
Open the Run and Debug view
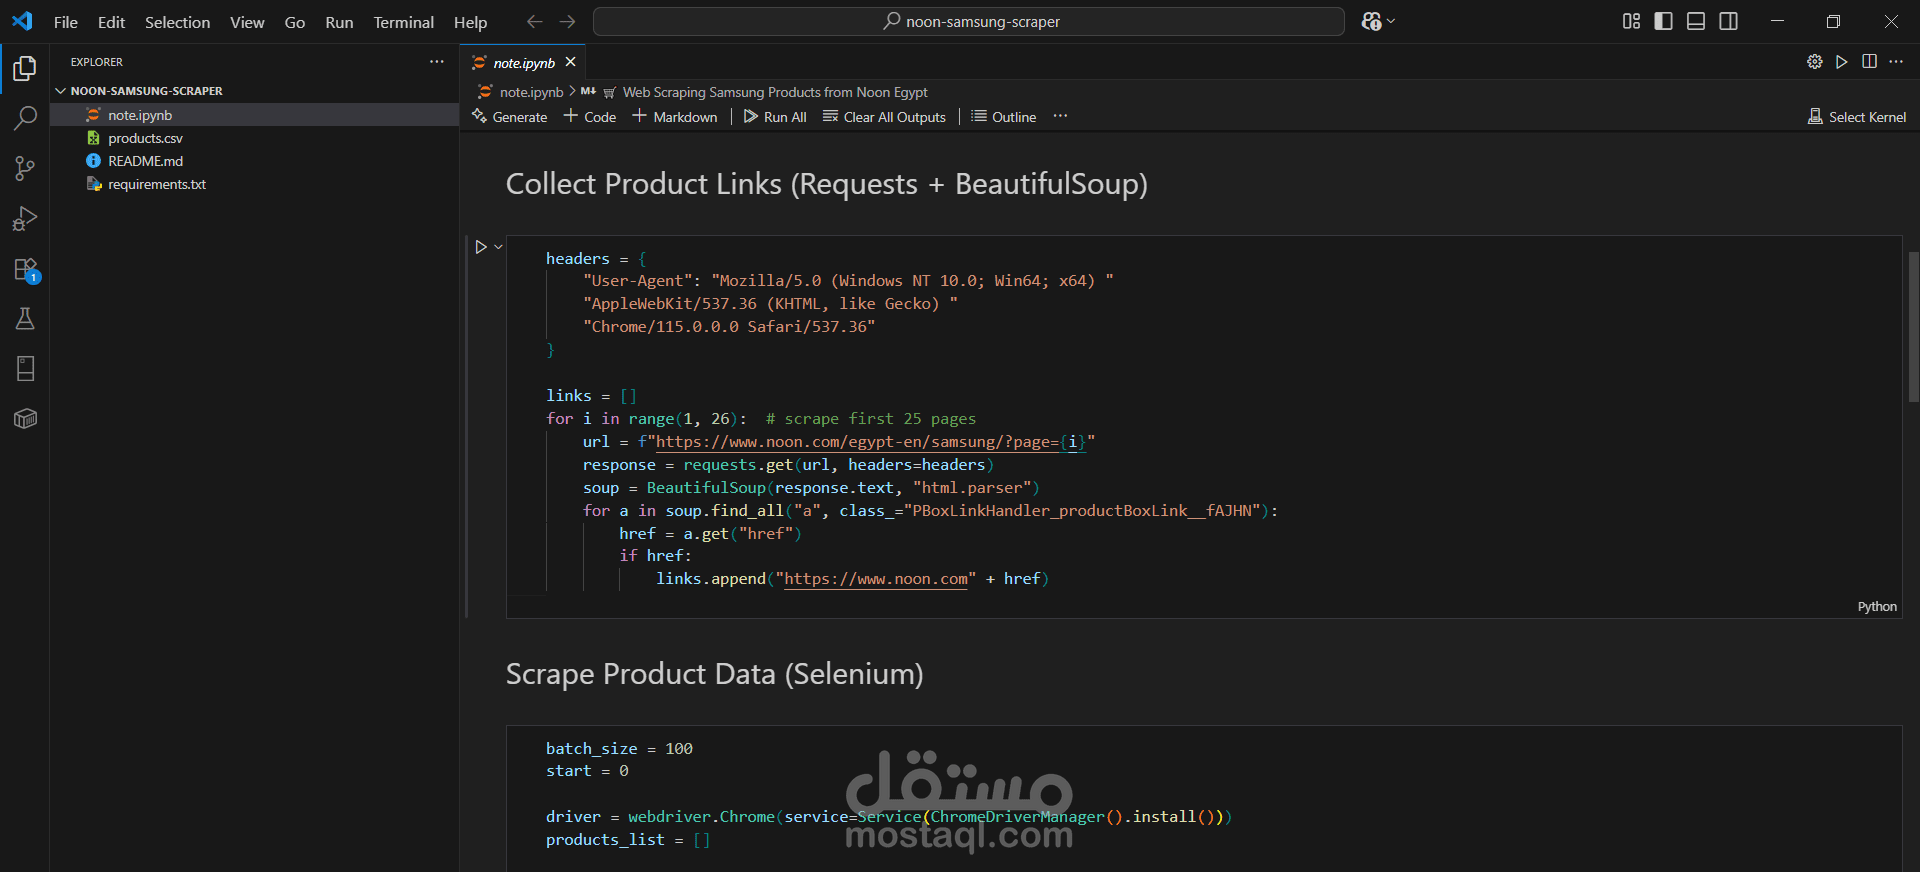[x=25, y=218]
